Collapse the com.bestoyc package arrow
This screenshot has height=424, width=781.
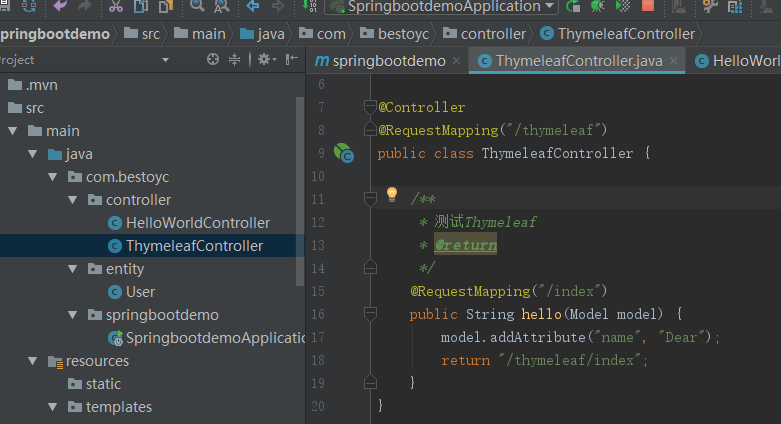pyautogui.click(x=53, y=177)
